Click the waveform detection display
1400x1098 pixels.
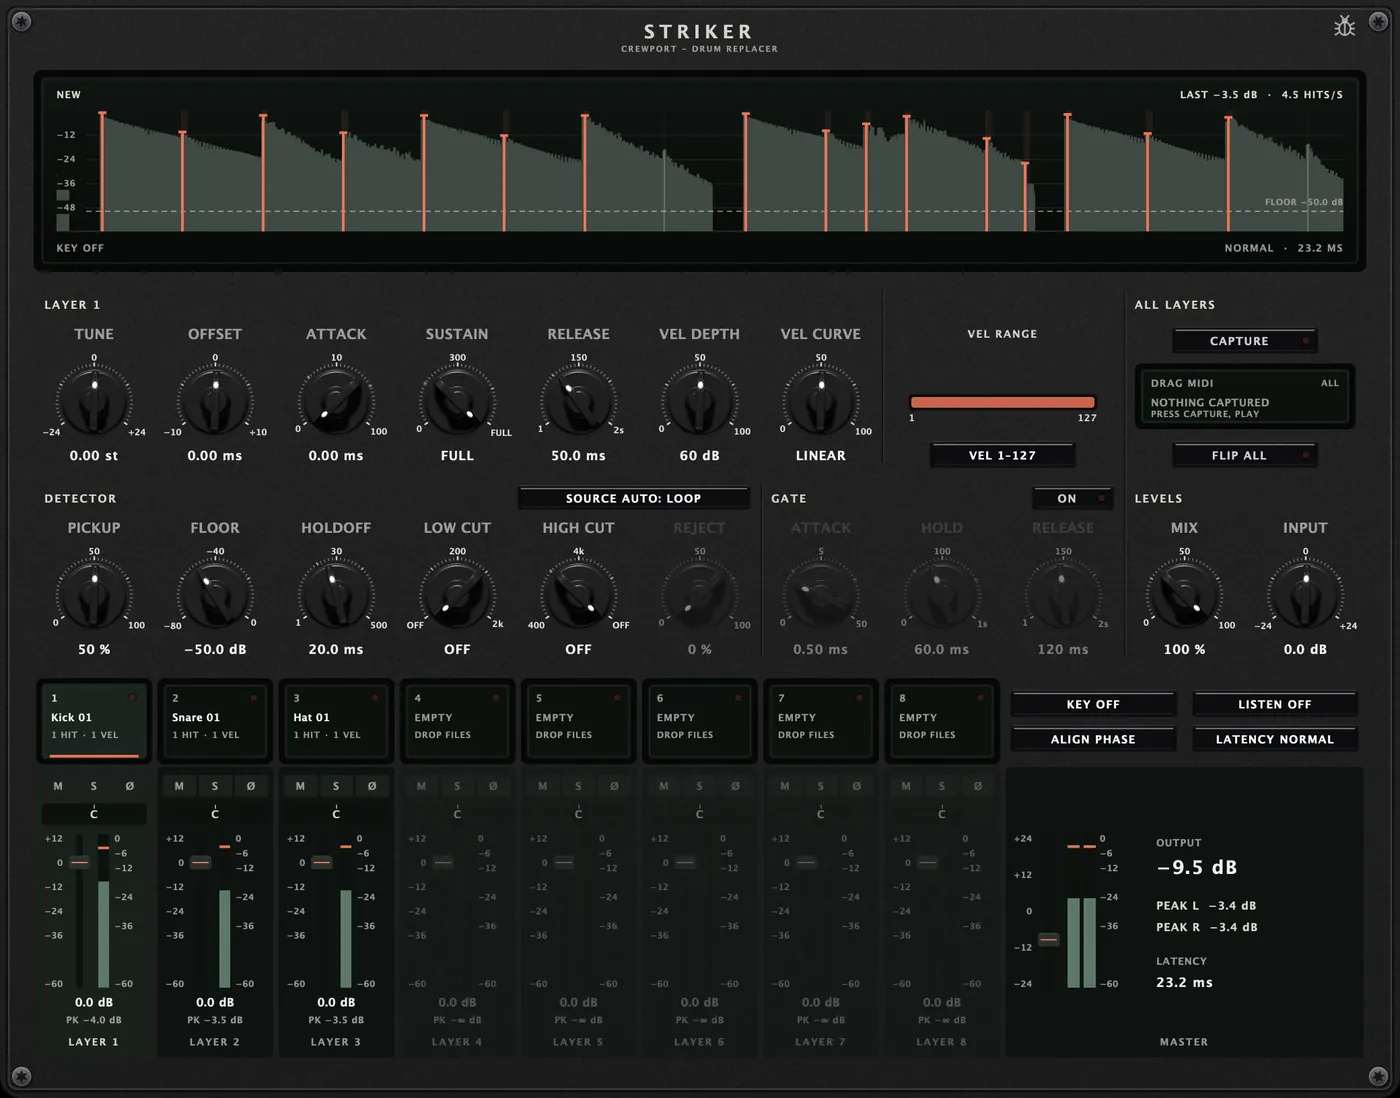coord(700,171)
